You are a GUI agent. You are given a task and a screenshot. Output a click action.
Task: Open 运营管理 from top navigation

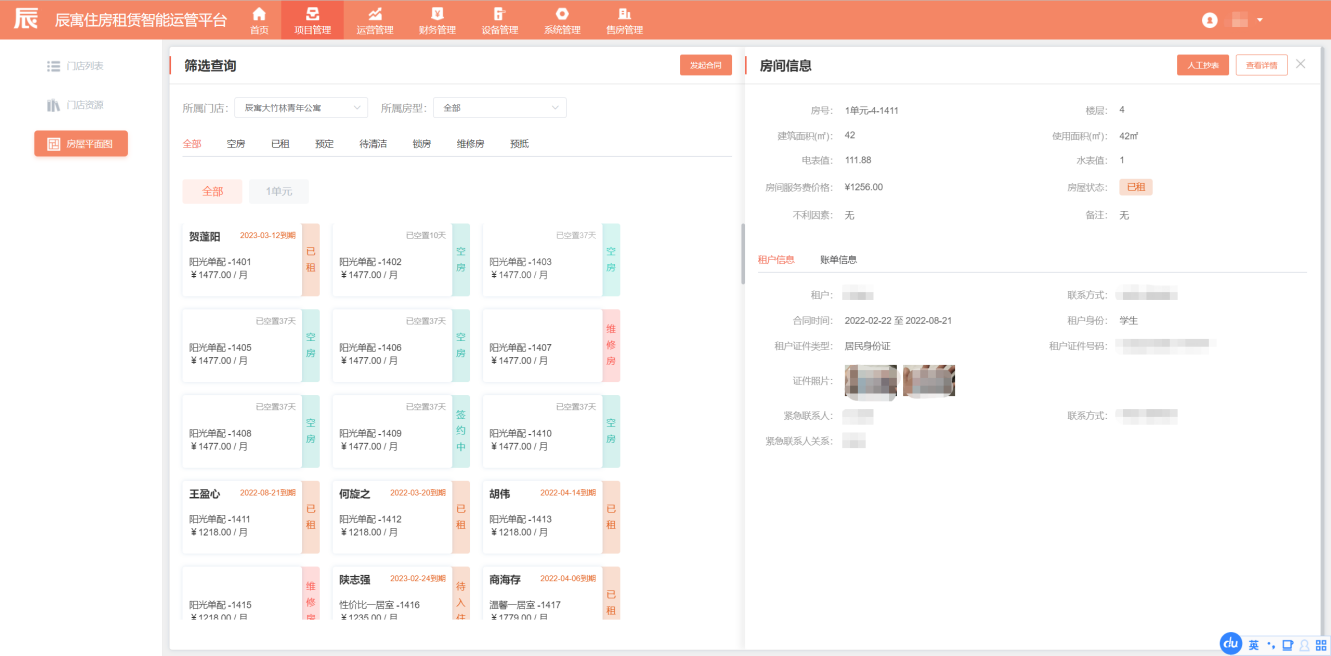(375, 14)
